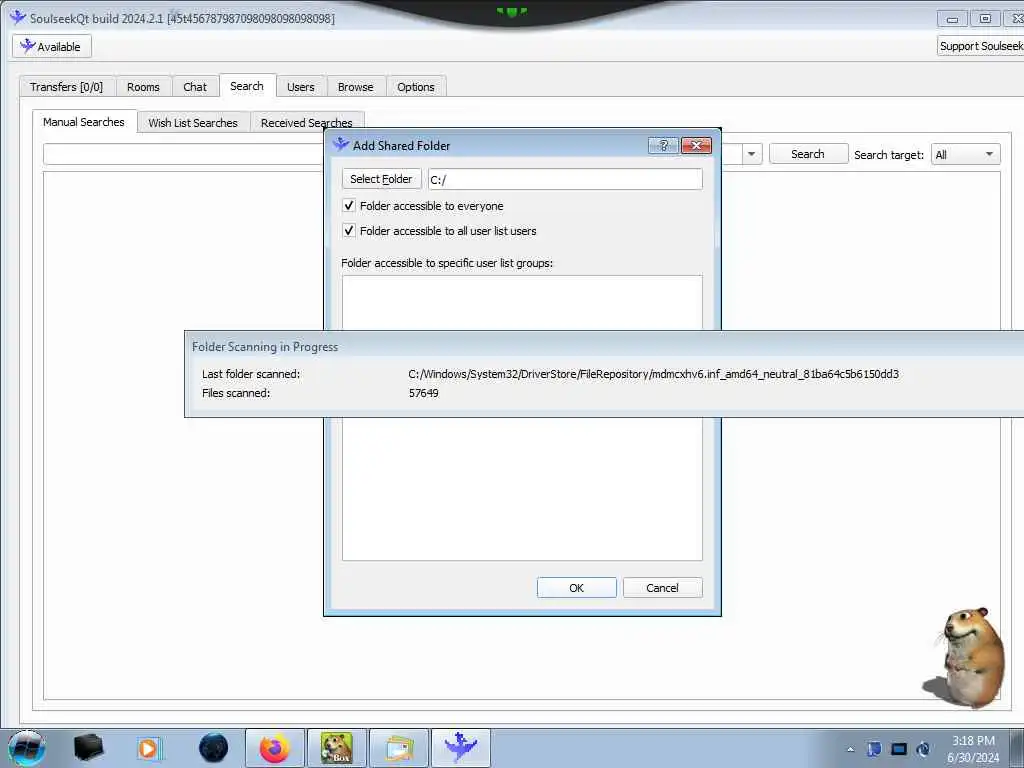Click the files scanned count 57649
Screen dimensions: 1024x768
tap(424, 393)
